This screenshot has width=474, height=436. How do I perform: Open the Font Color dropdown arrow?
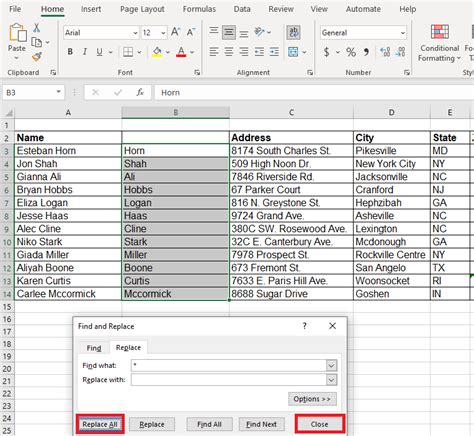(192, 52)
